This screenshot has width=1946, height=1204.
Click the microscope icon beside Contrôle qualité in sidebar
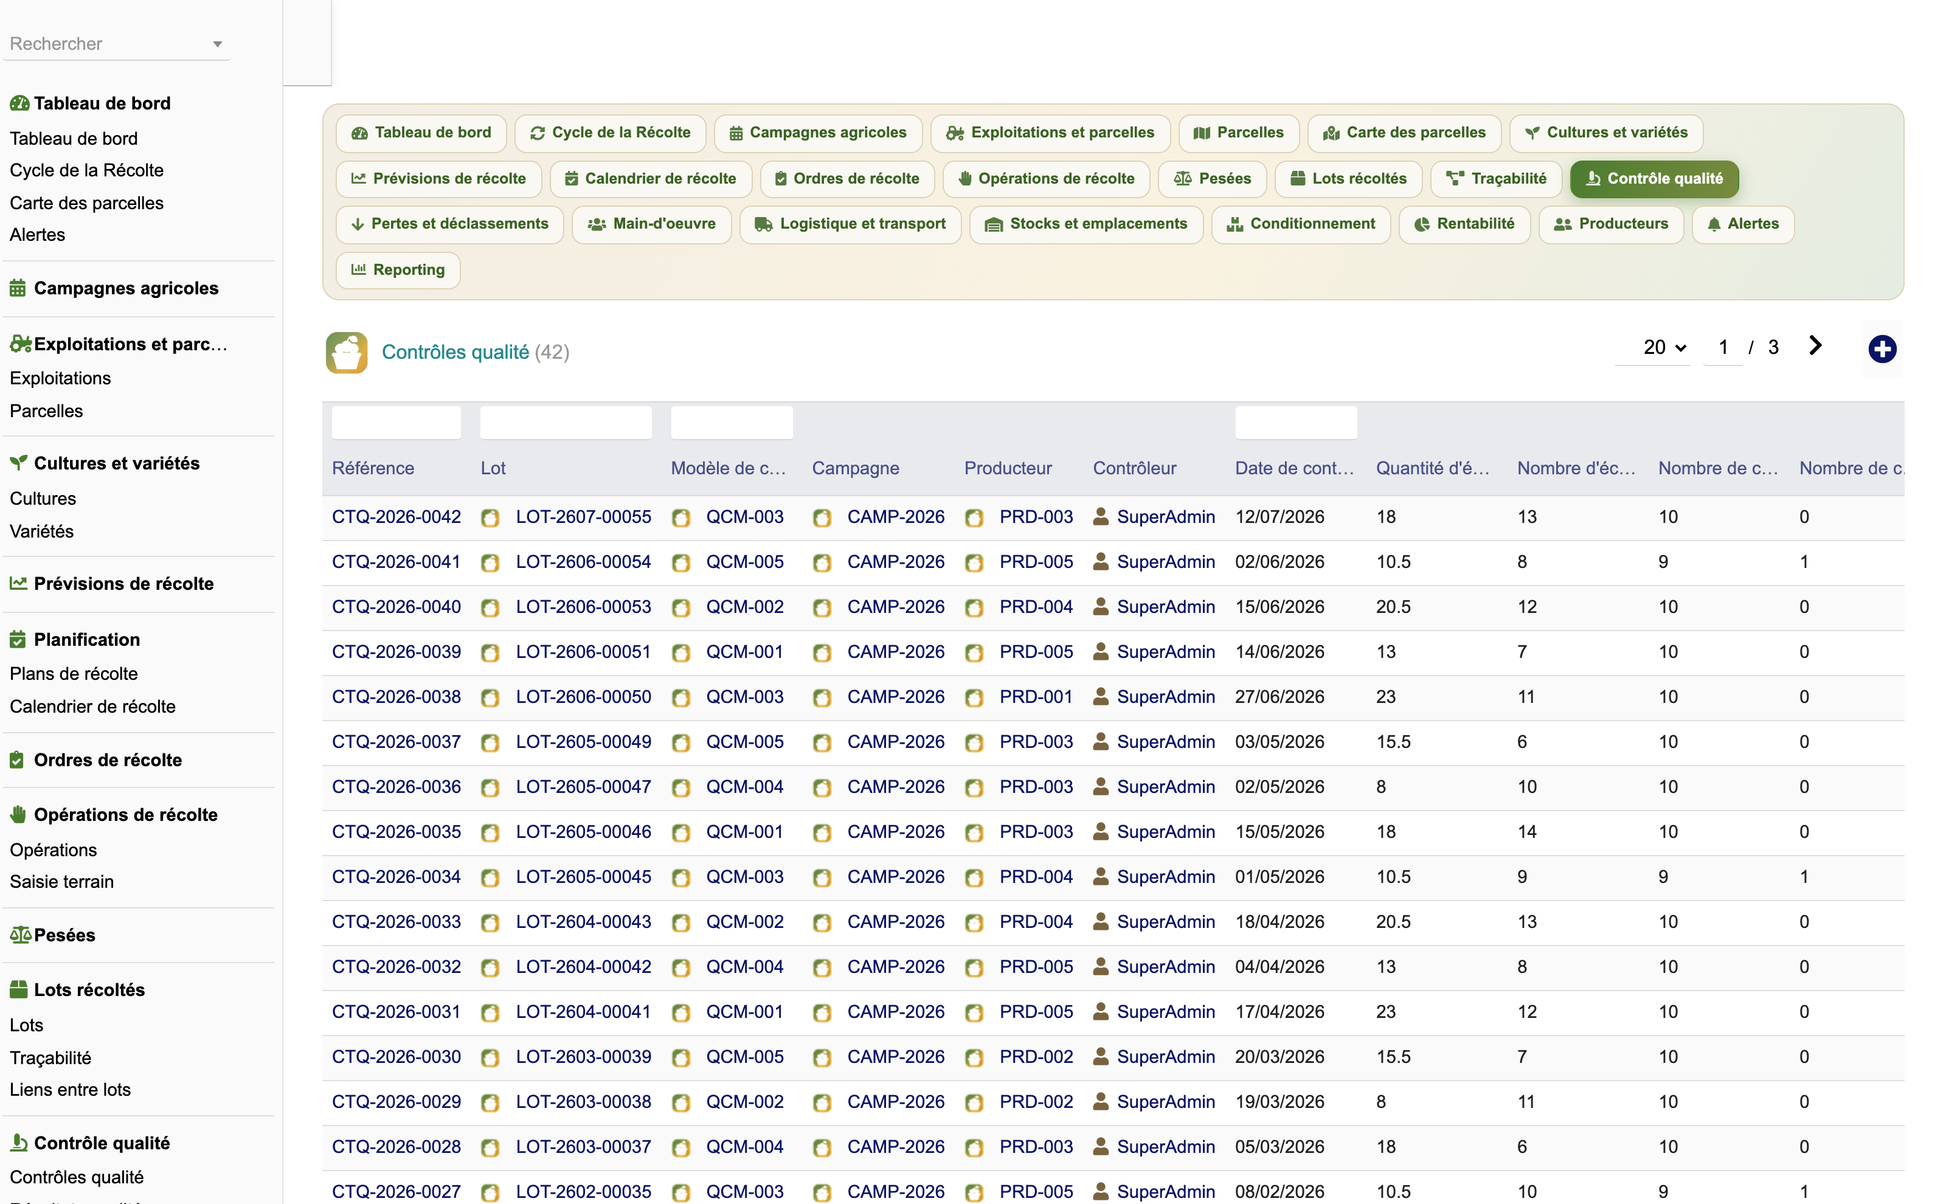coord(18,1143)
